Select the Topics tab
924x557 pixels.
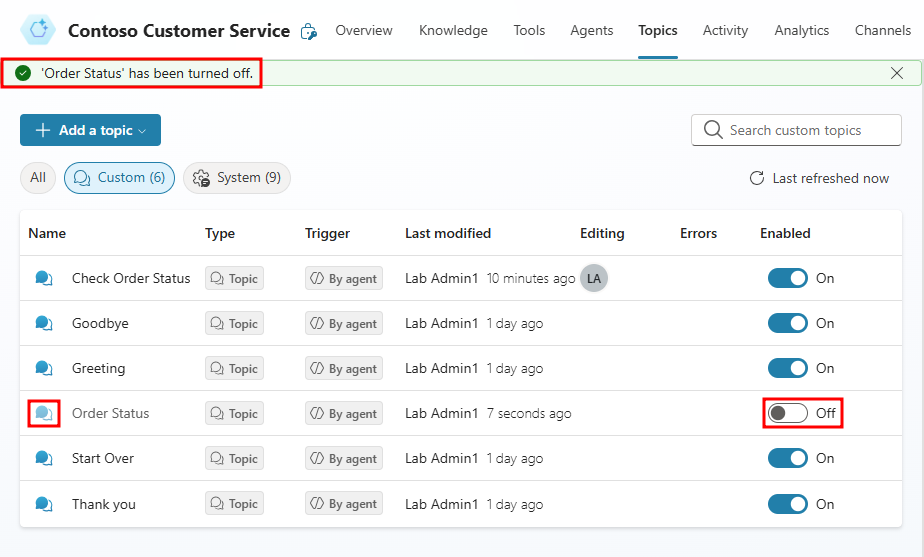(658, 30)
